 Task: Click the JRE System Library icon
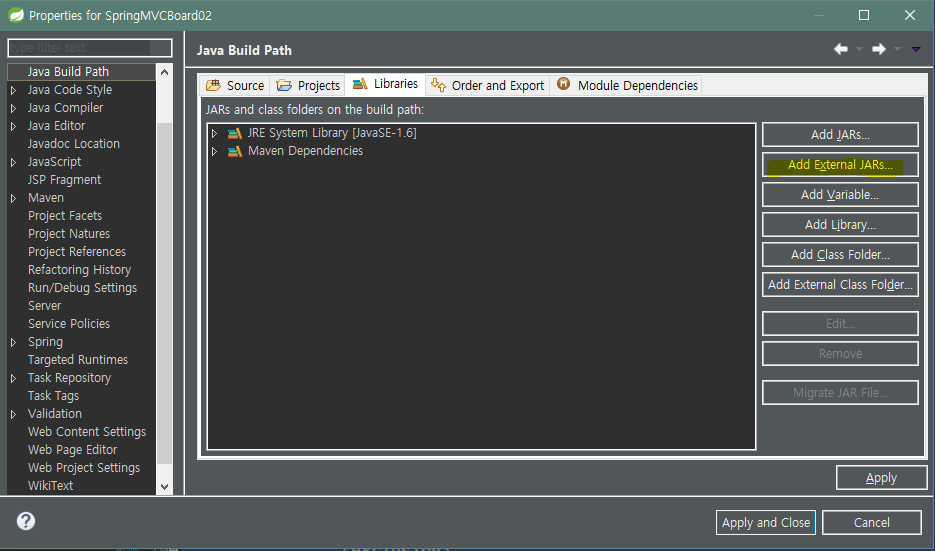pyautogui.click(x=235, y=133)
